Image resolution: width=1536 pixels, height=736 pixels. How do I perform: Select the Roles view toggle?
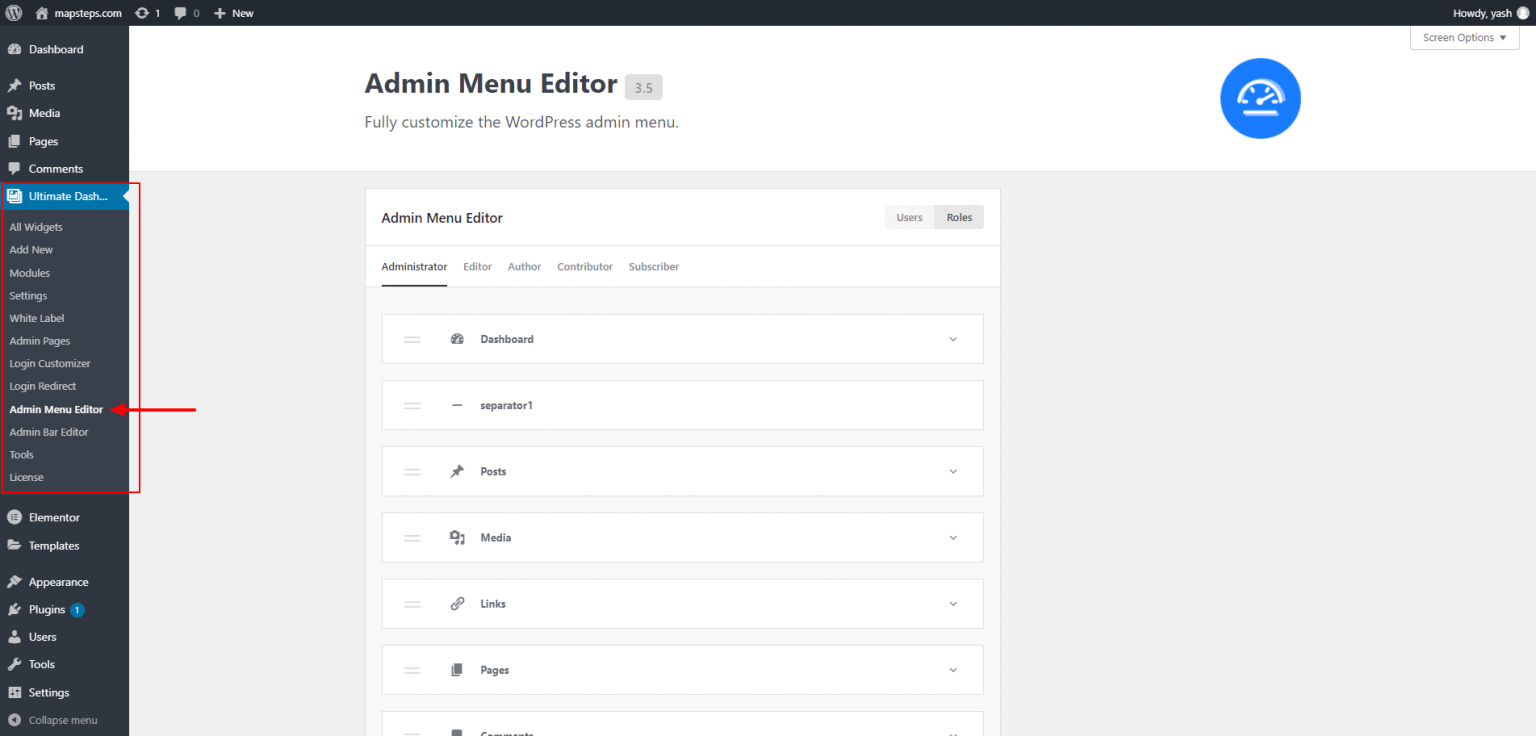pos(958,217)
